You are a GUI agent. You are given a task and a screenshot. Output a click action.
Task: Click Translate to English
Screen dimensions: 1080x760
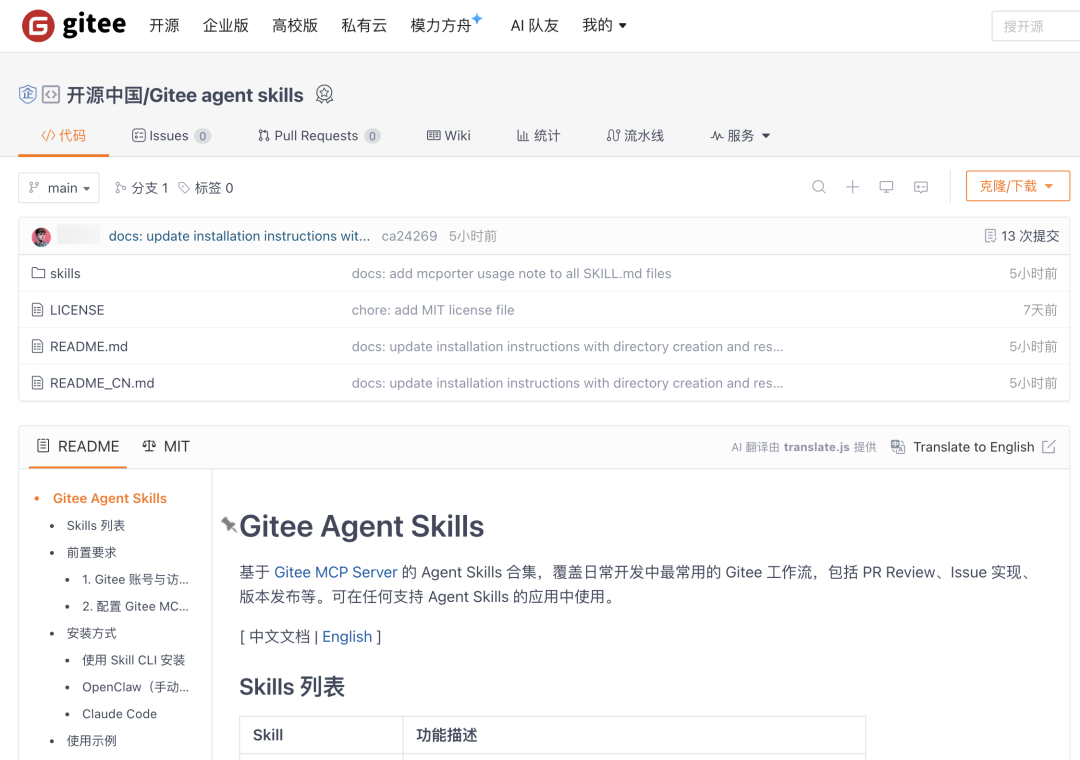[973, 446]
